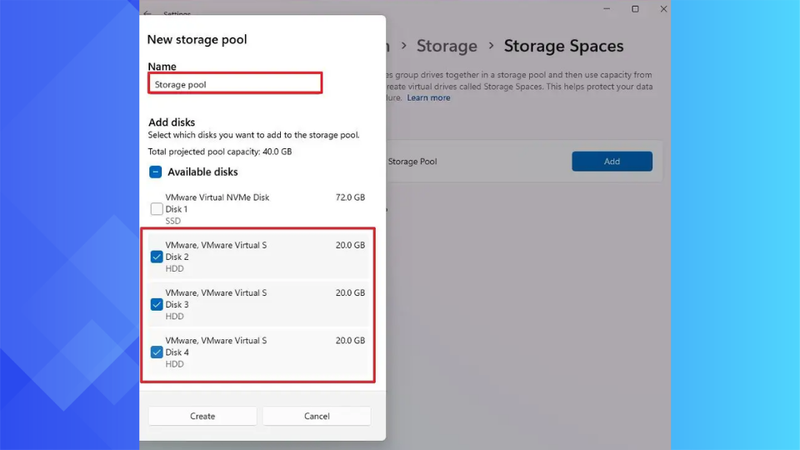The image size is (800, 450).
Task: Click the Disk 4 label text
Action: 177,352
